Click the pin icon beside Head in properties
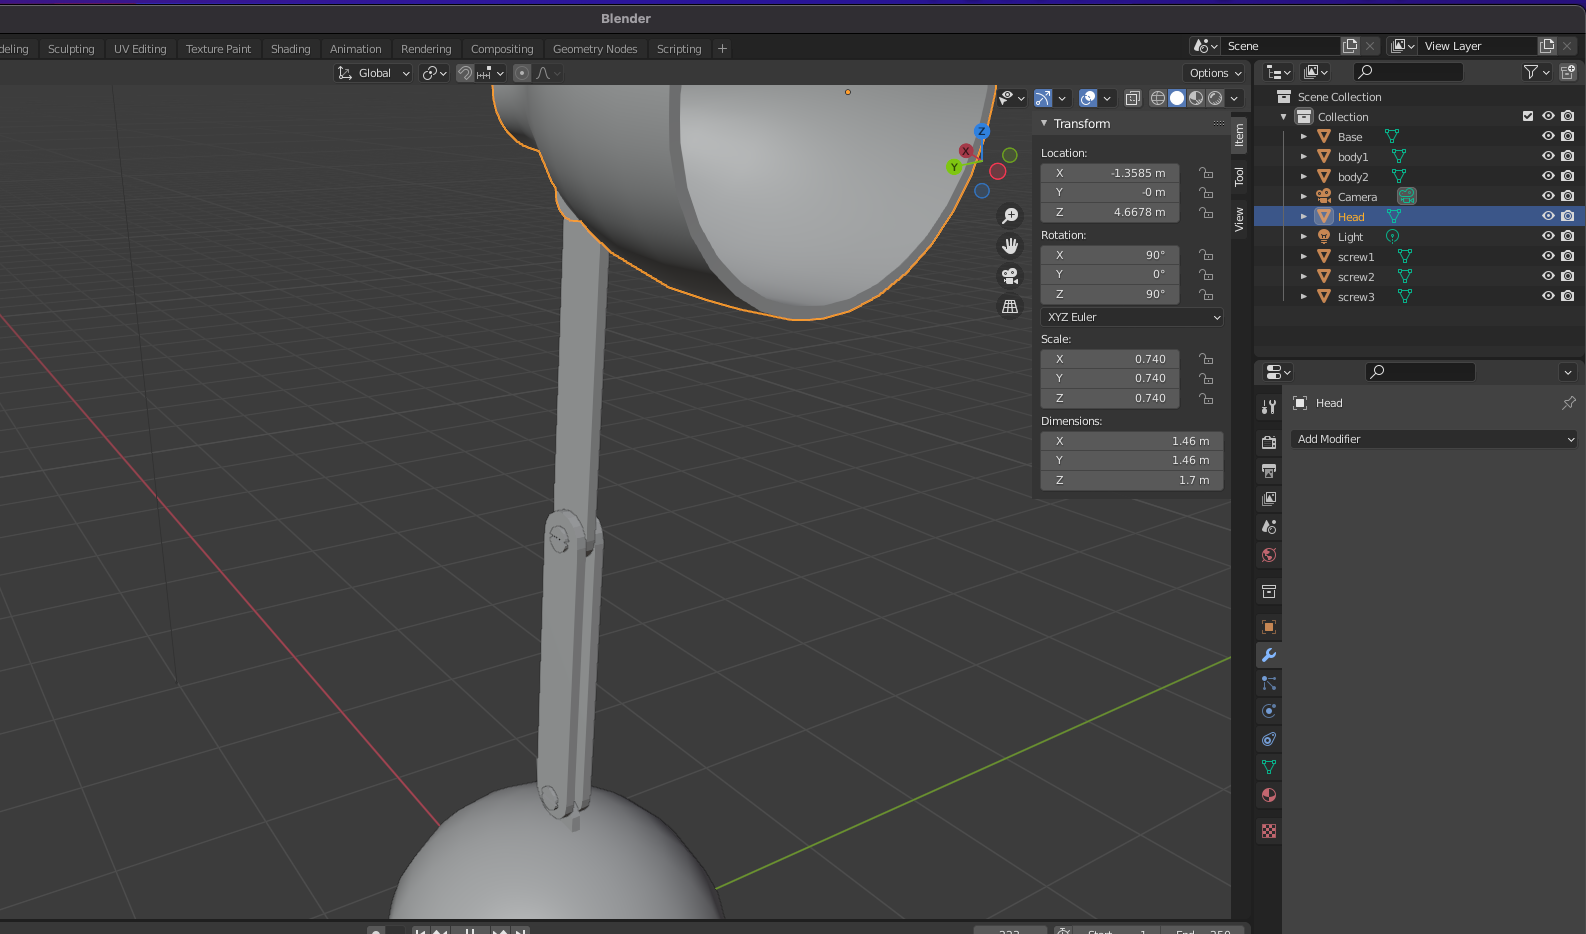The width and height of the screenshot is (1586, 934). (1568, 403)
